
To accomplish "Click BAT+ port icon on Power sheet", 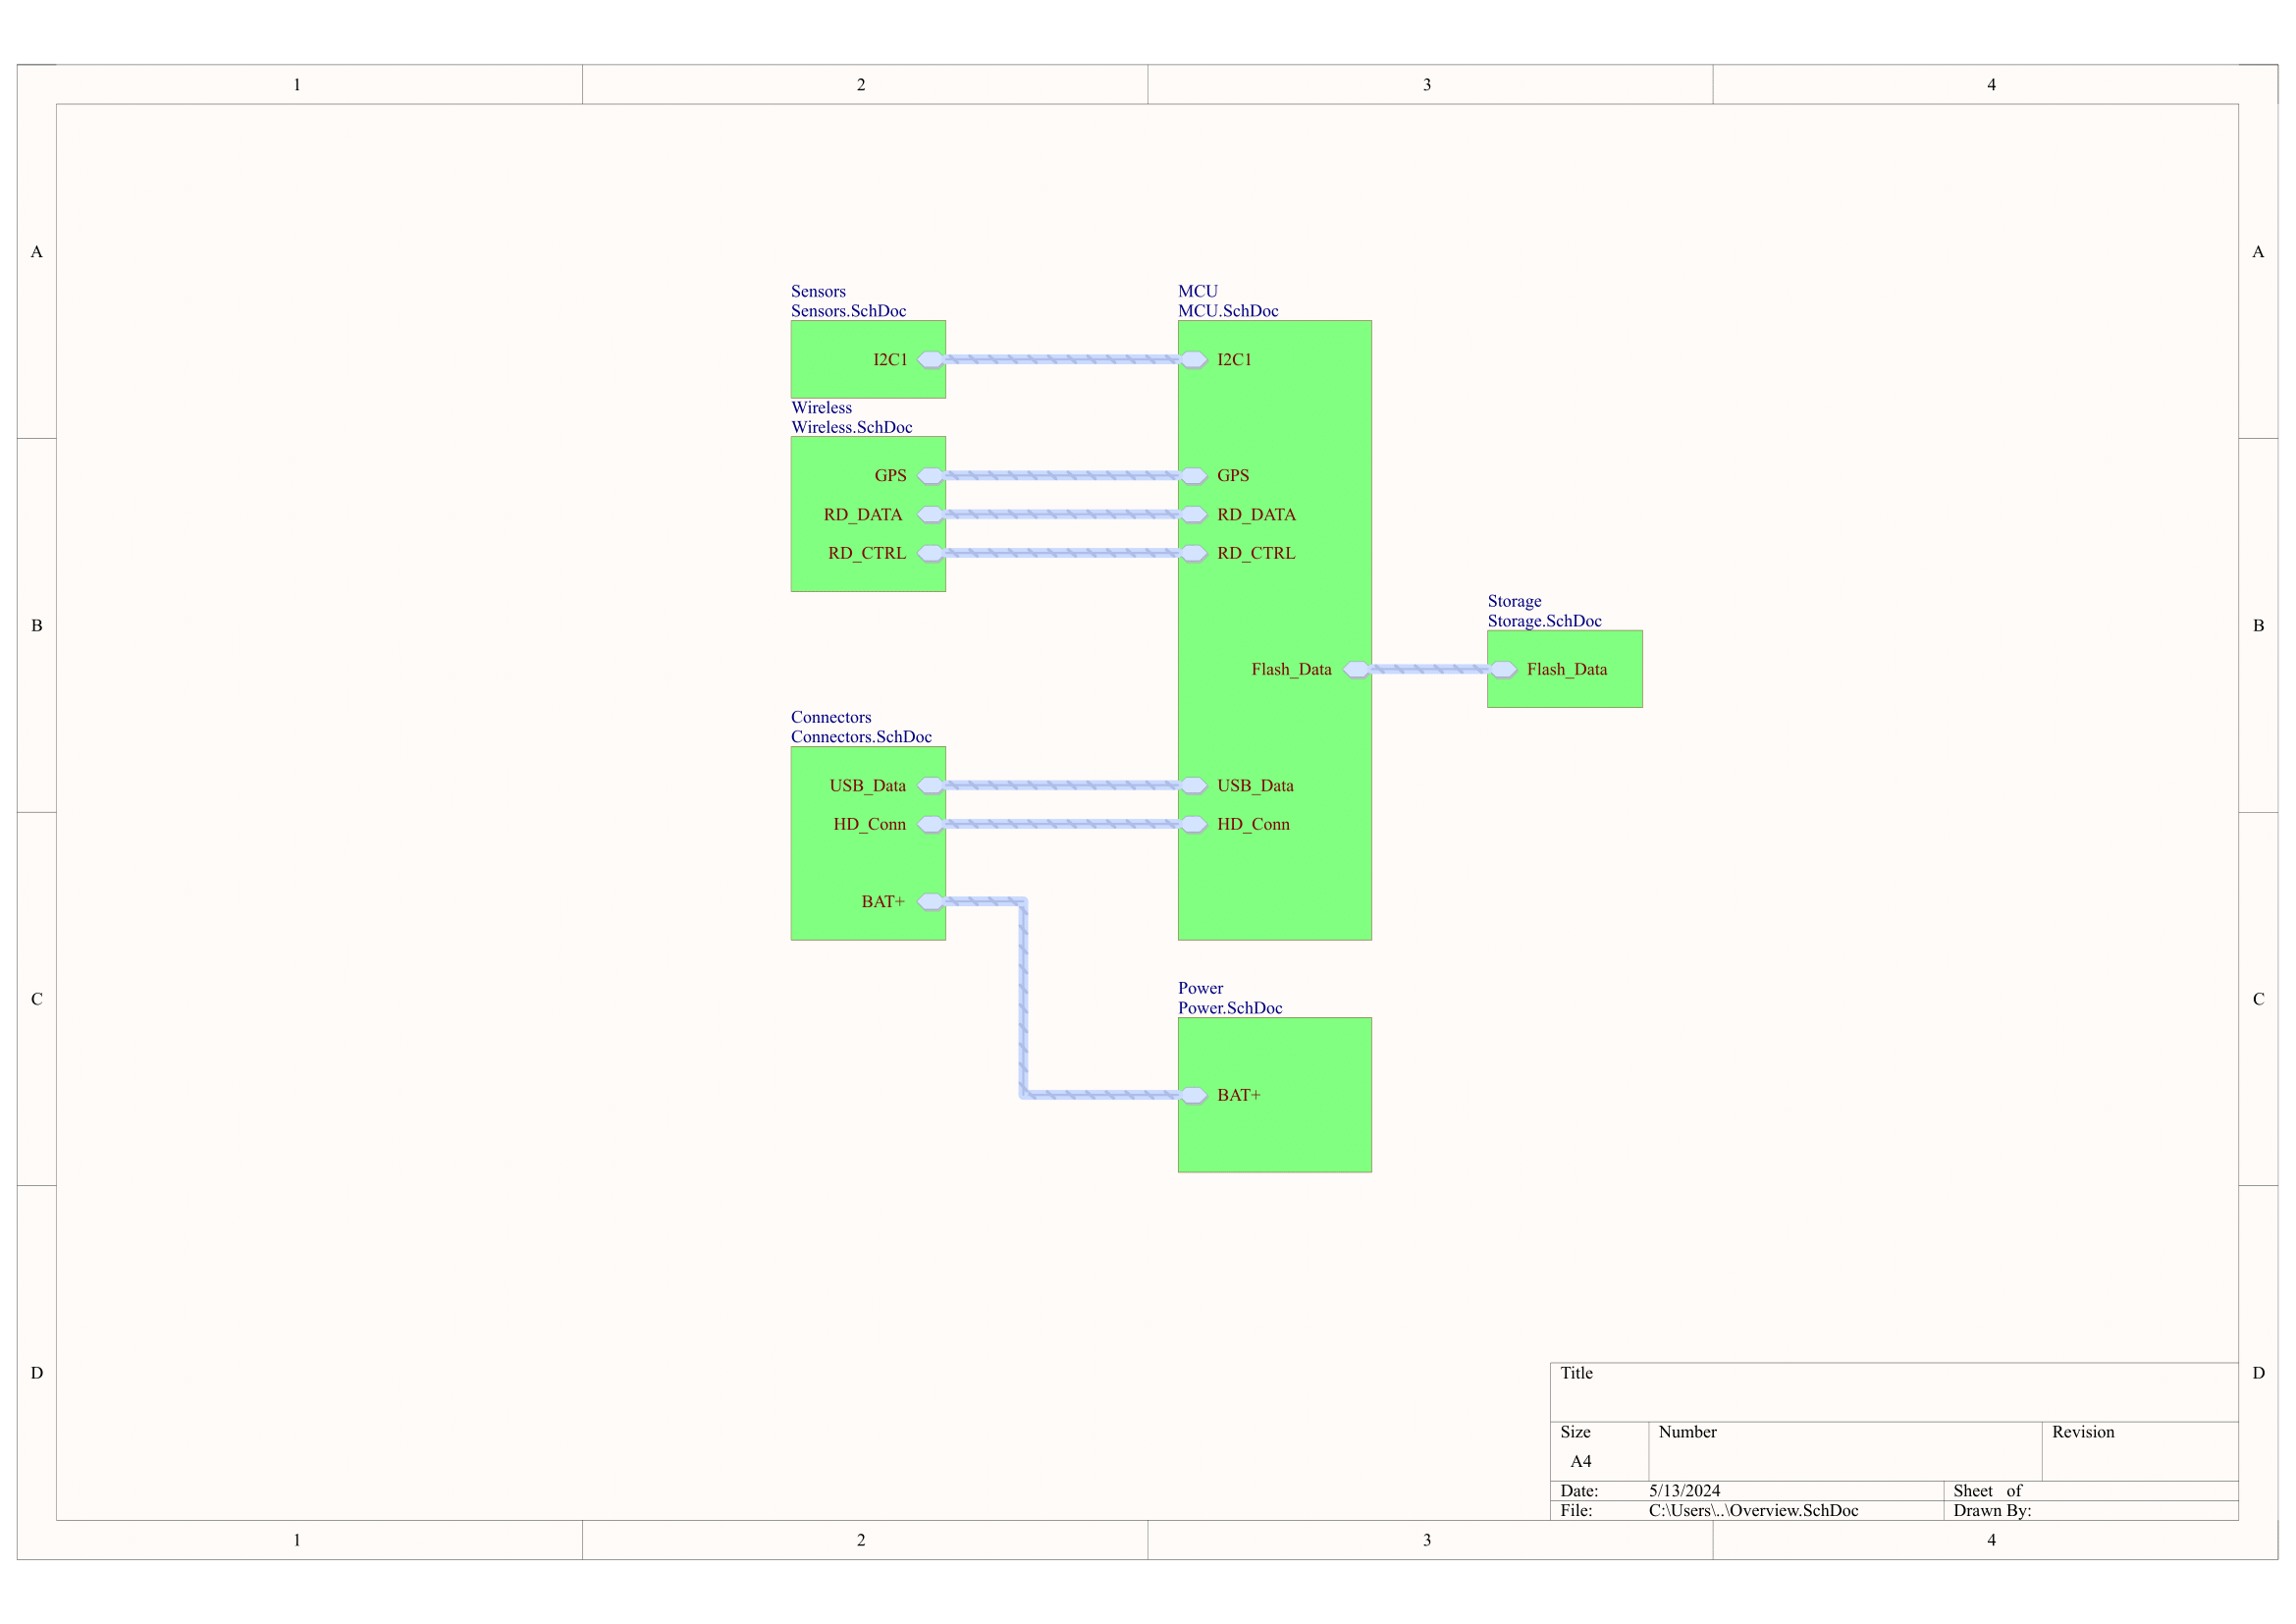I will (x=1193, y=1095).
